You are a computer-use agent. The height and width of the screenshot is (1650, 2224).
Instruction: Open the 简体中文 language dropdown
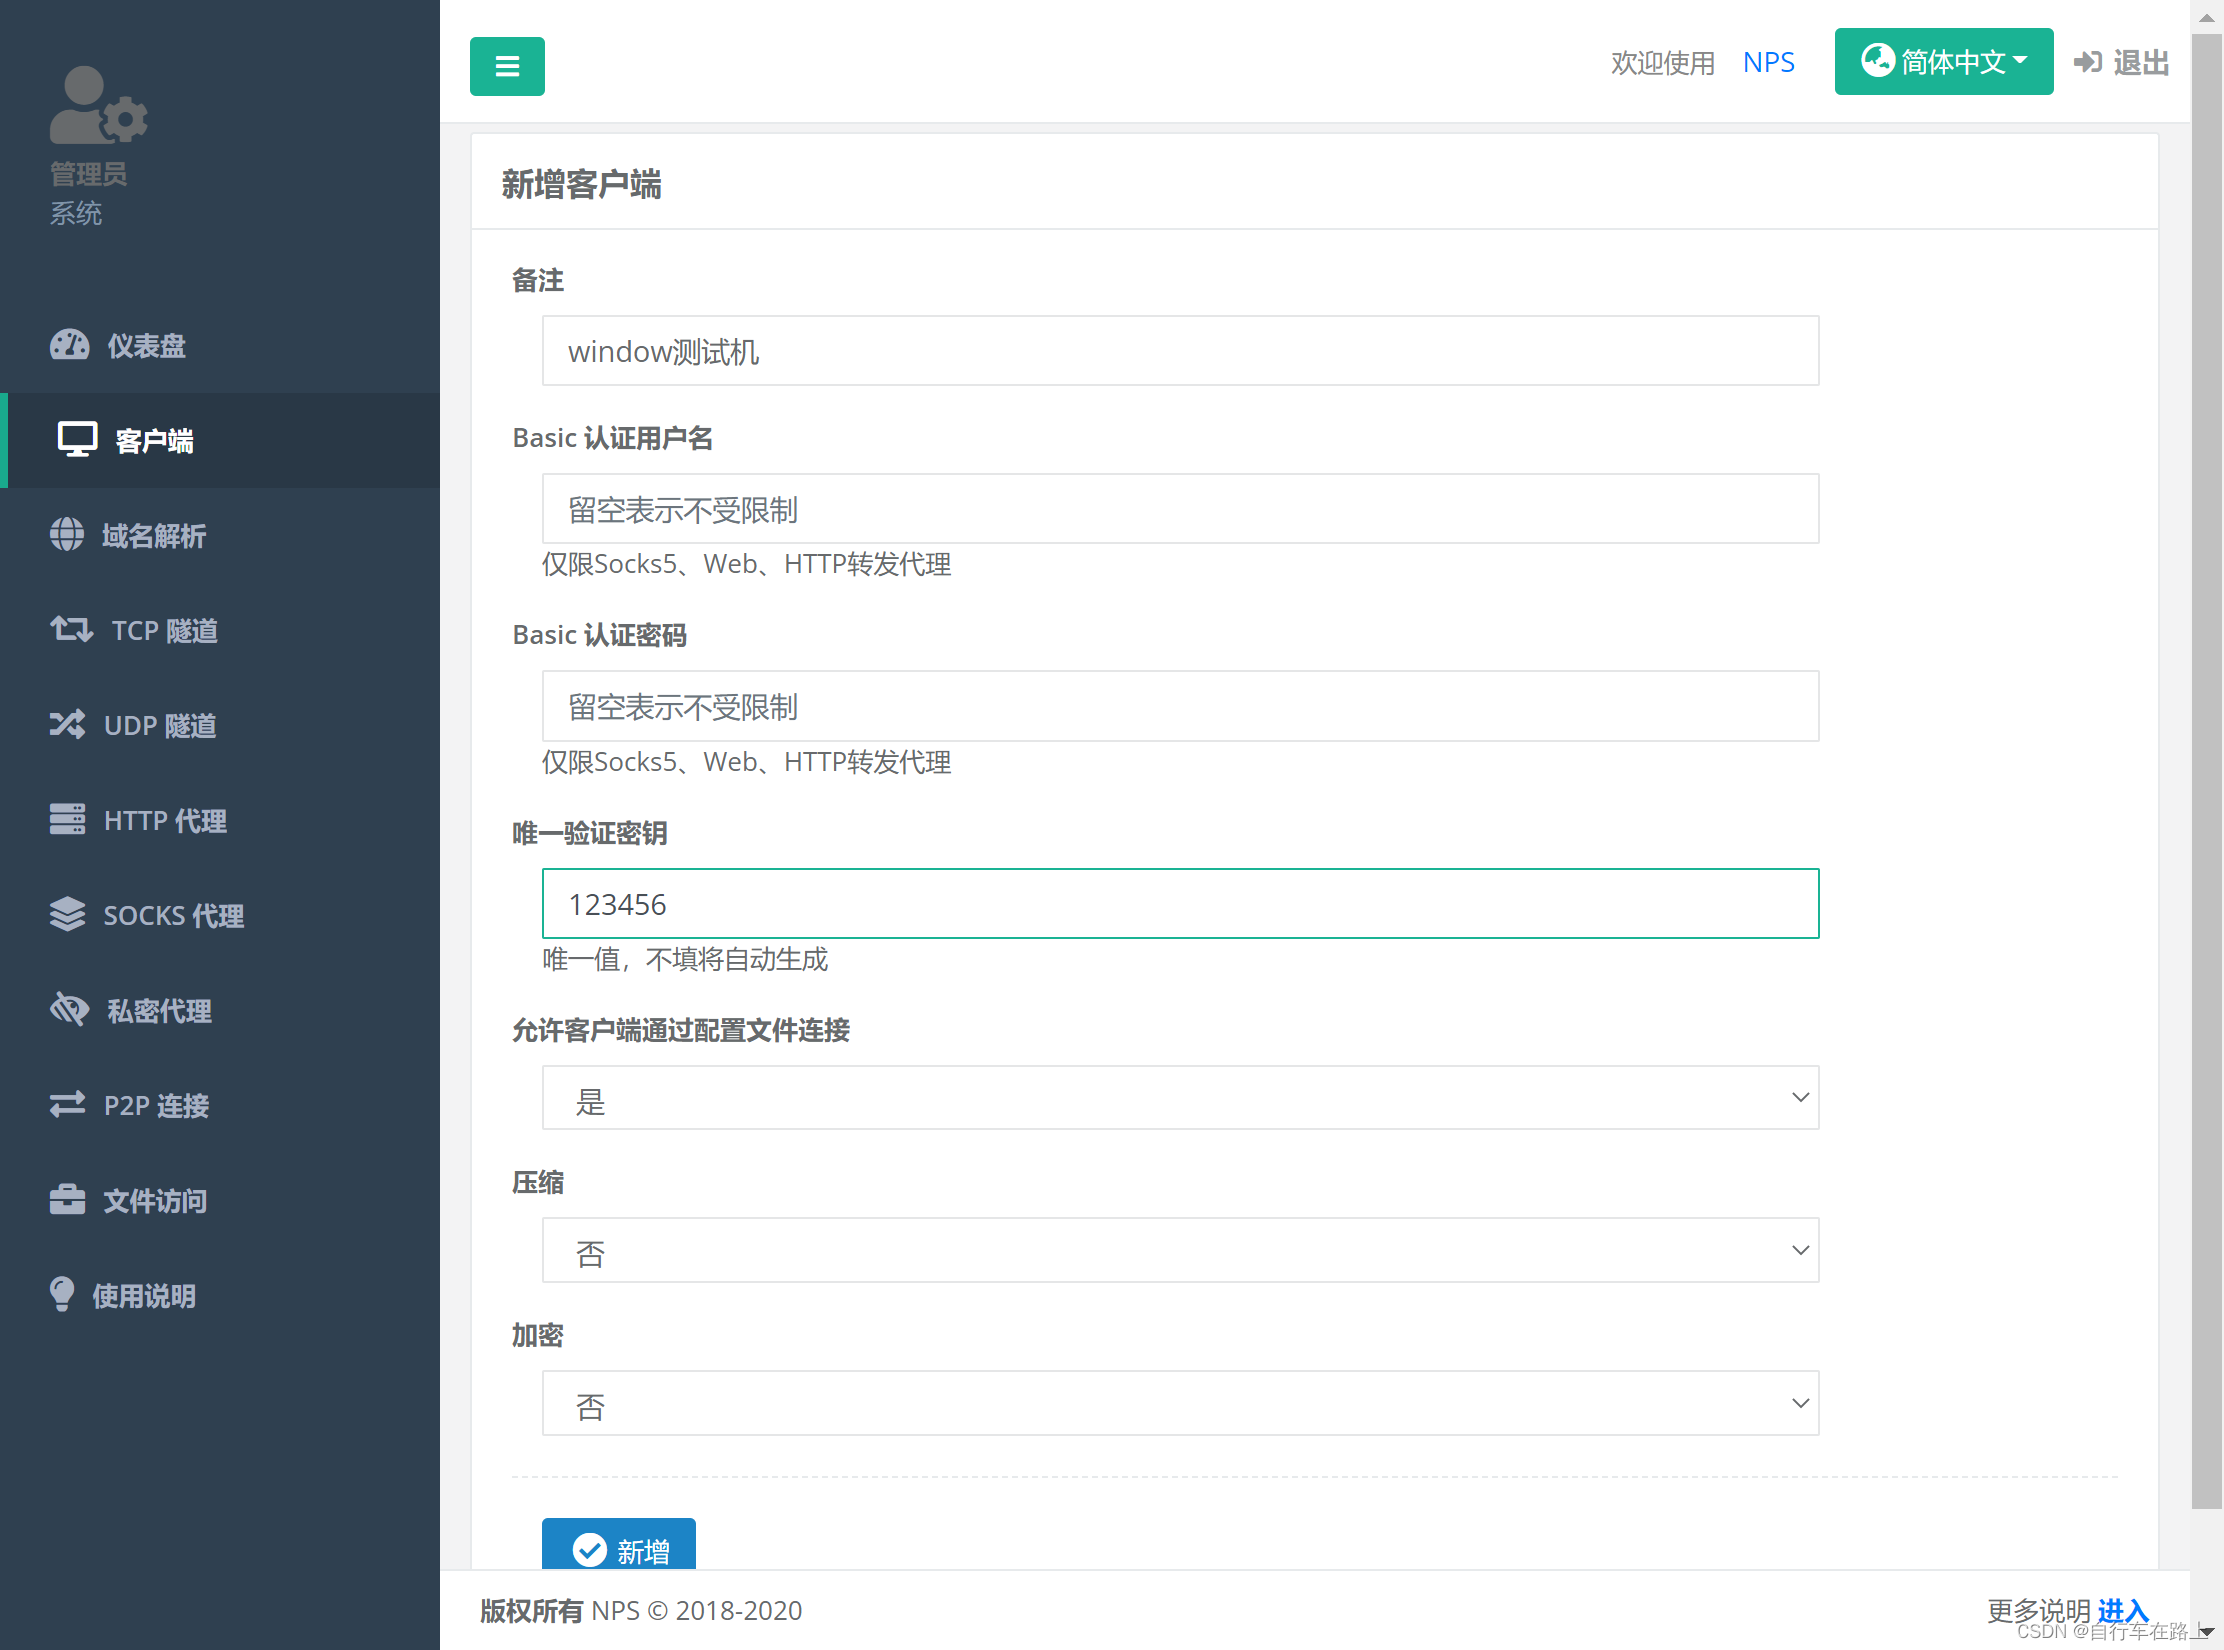click(x=1944, y=61)
